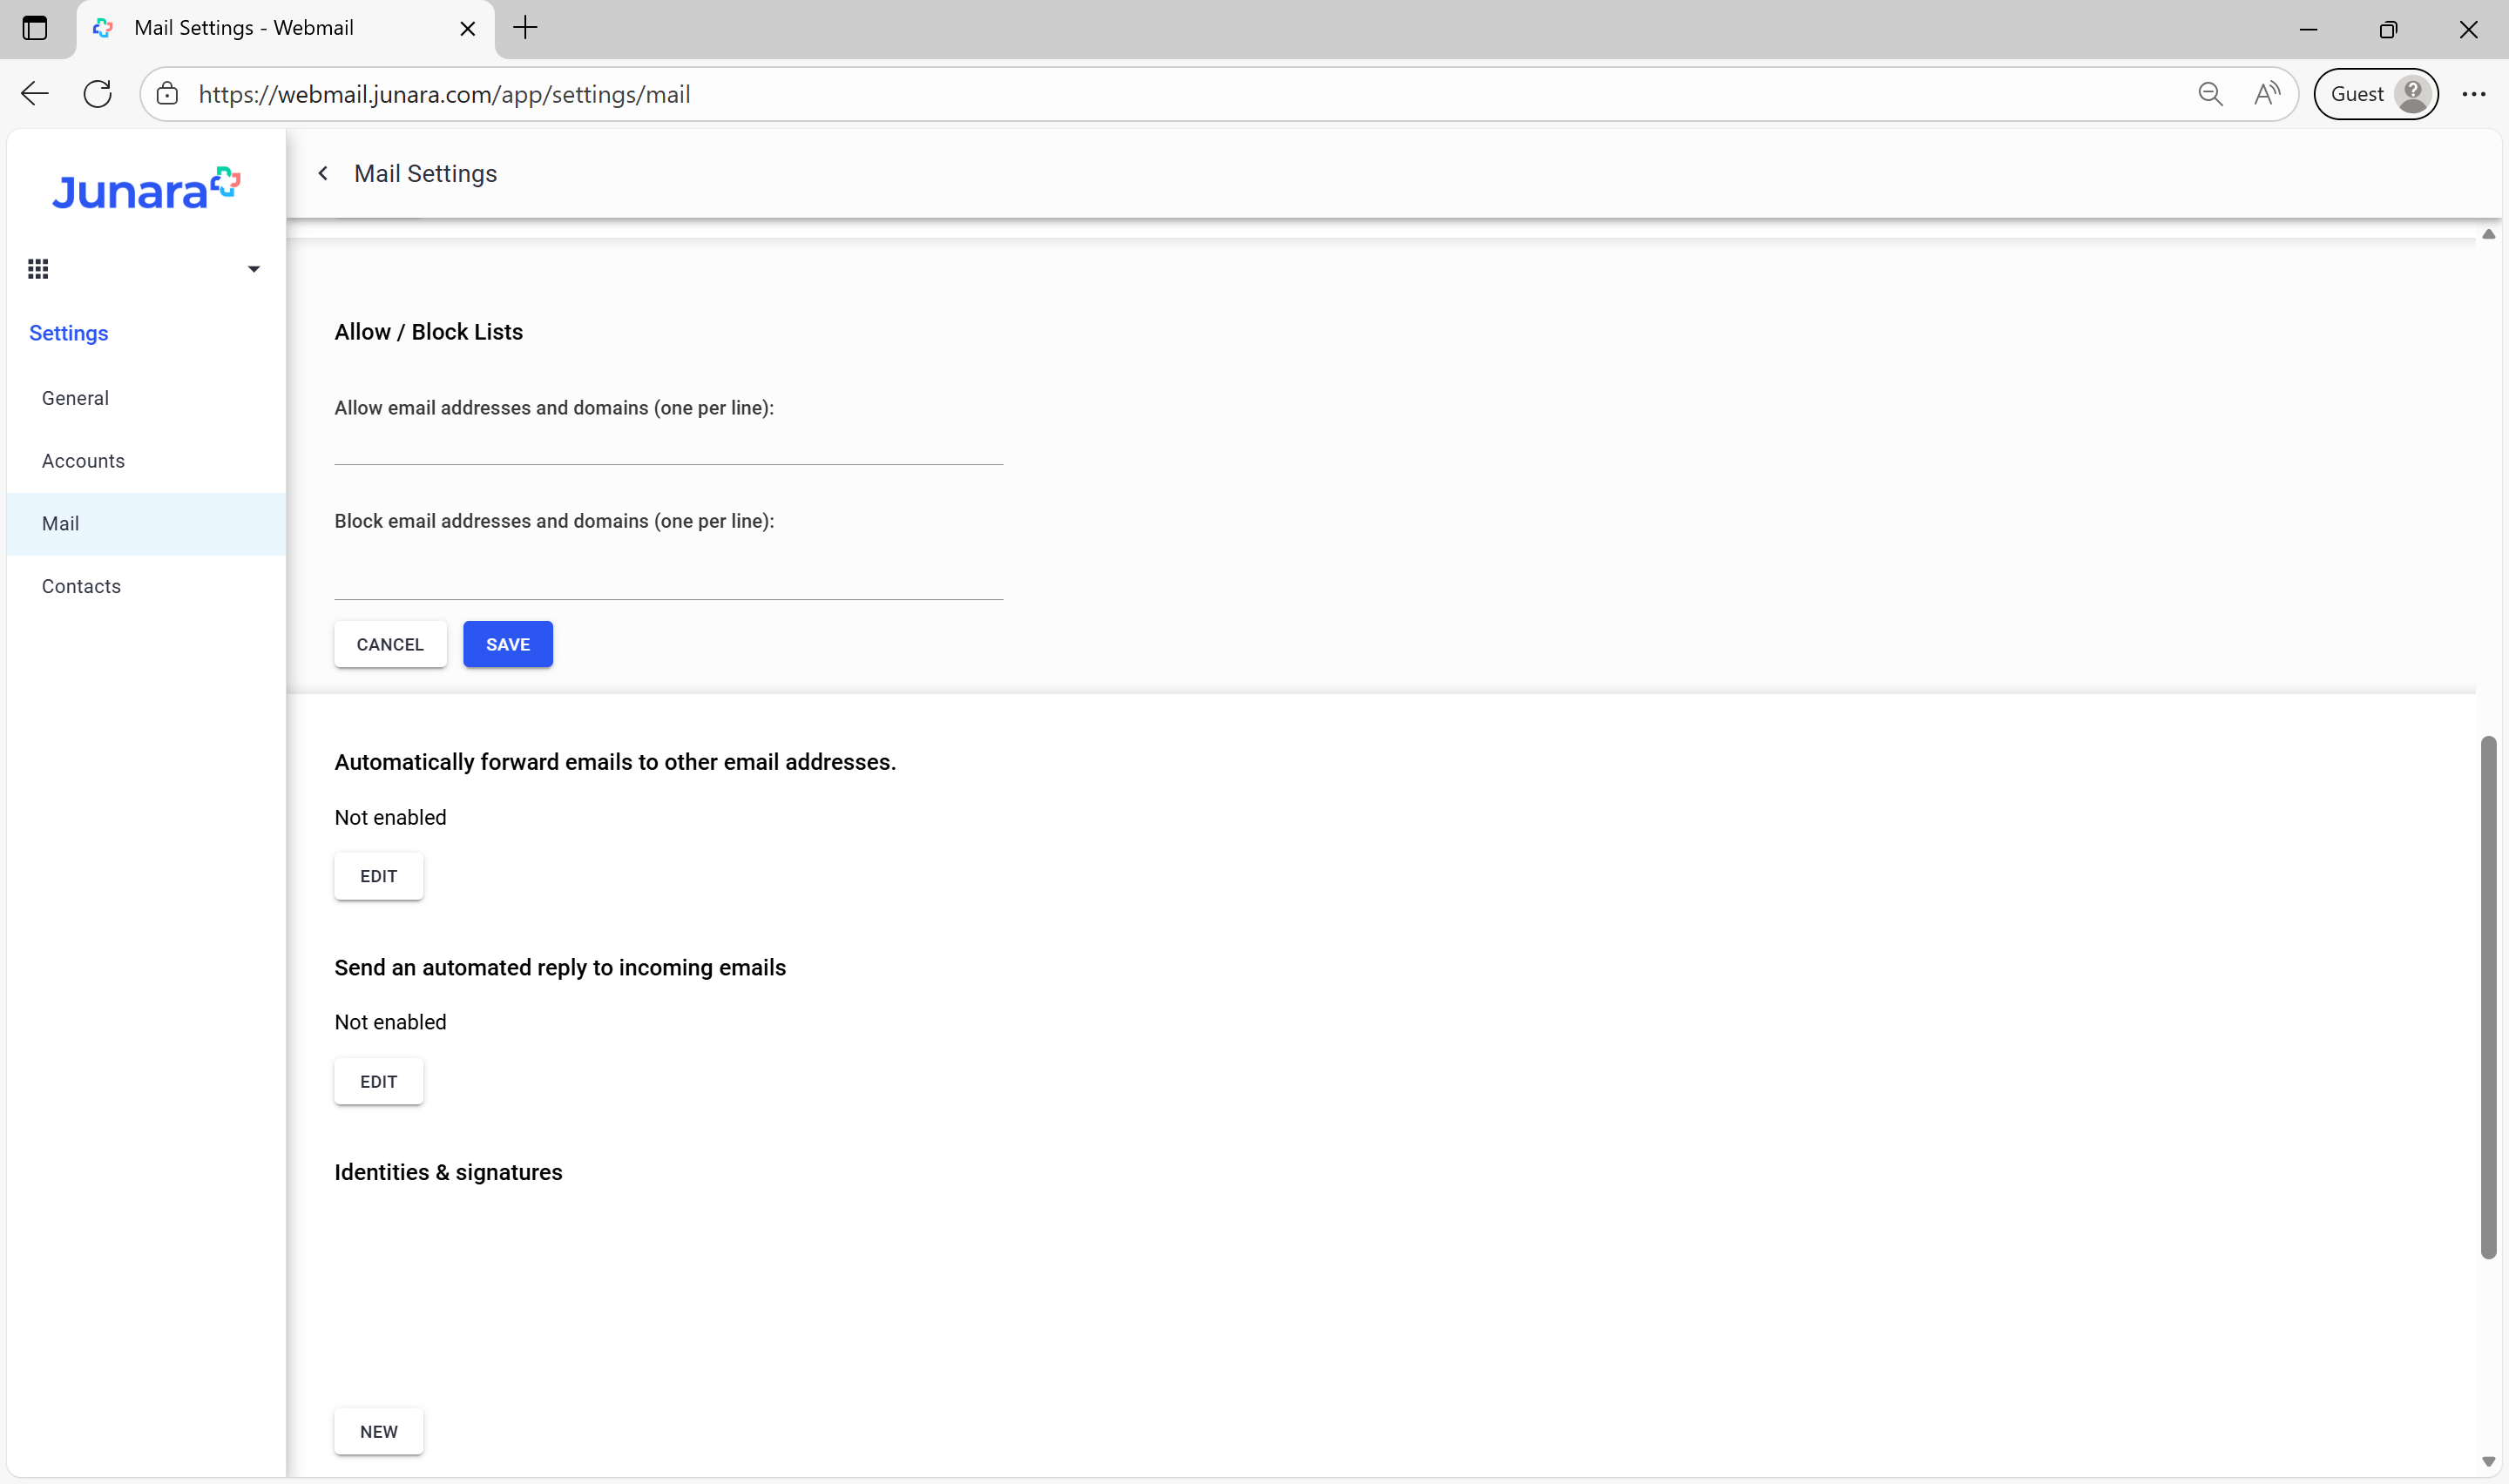Expand the app switcher dropdown arrow

254,269
